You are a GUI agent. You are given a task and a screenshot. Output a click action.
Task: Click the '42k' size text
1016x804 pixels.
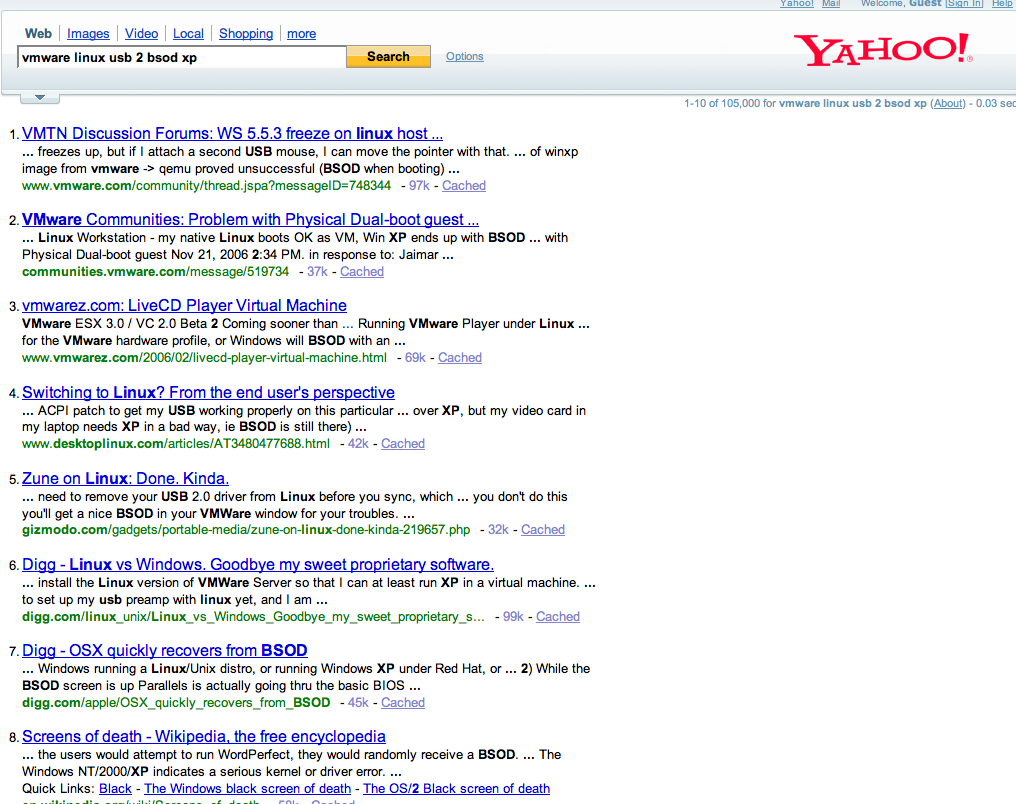pos(358,444)
